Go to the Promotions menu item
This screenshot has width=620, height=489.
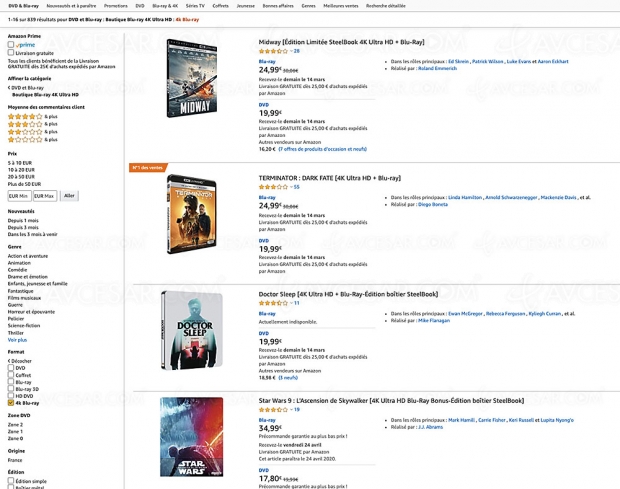point(115,6)
